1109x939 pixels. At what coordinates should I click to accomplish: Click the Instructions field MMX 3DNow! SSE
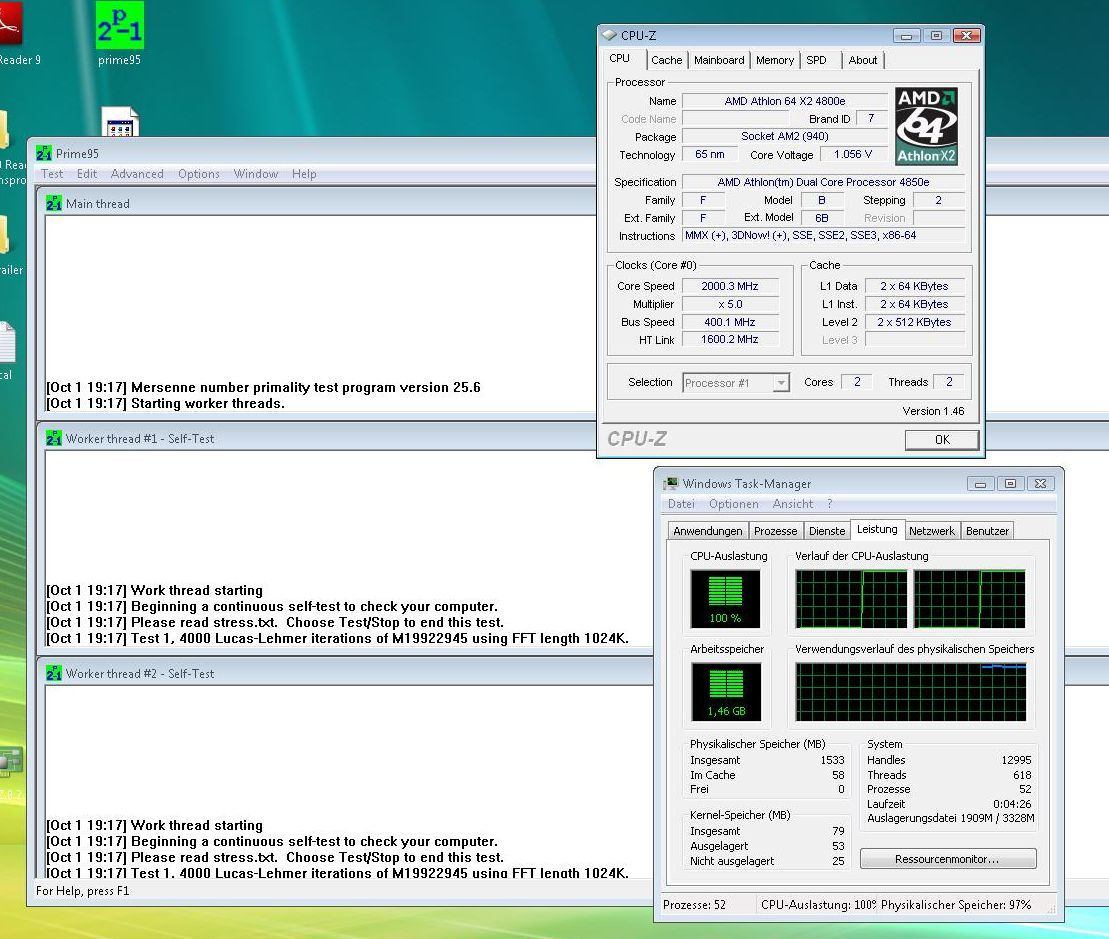point(823,235)
